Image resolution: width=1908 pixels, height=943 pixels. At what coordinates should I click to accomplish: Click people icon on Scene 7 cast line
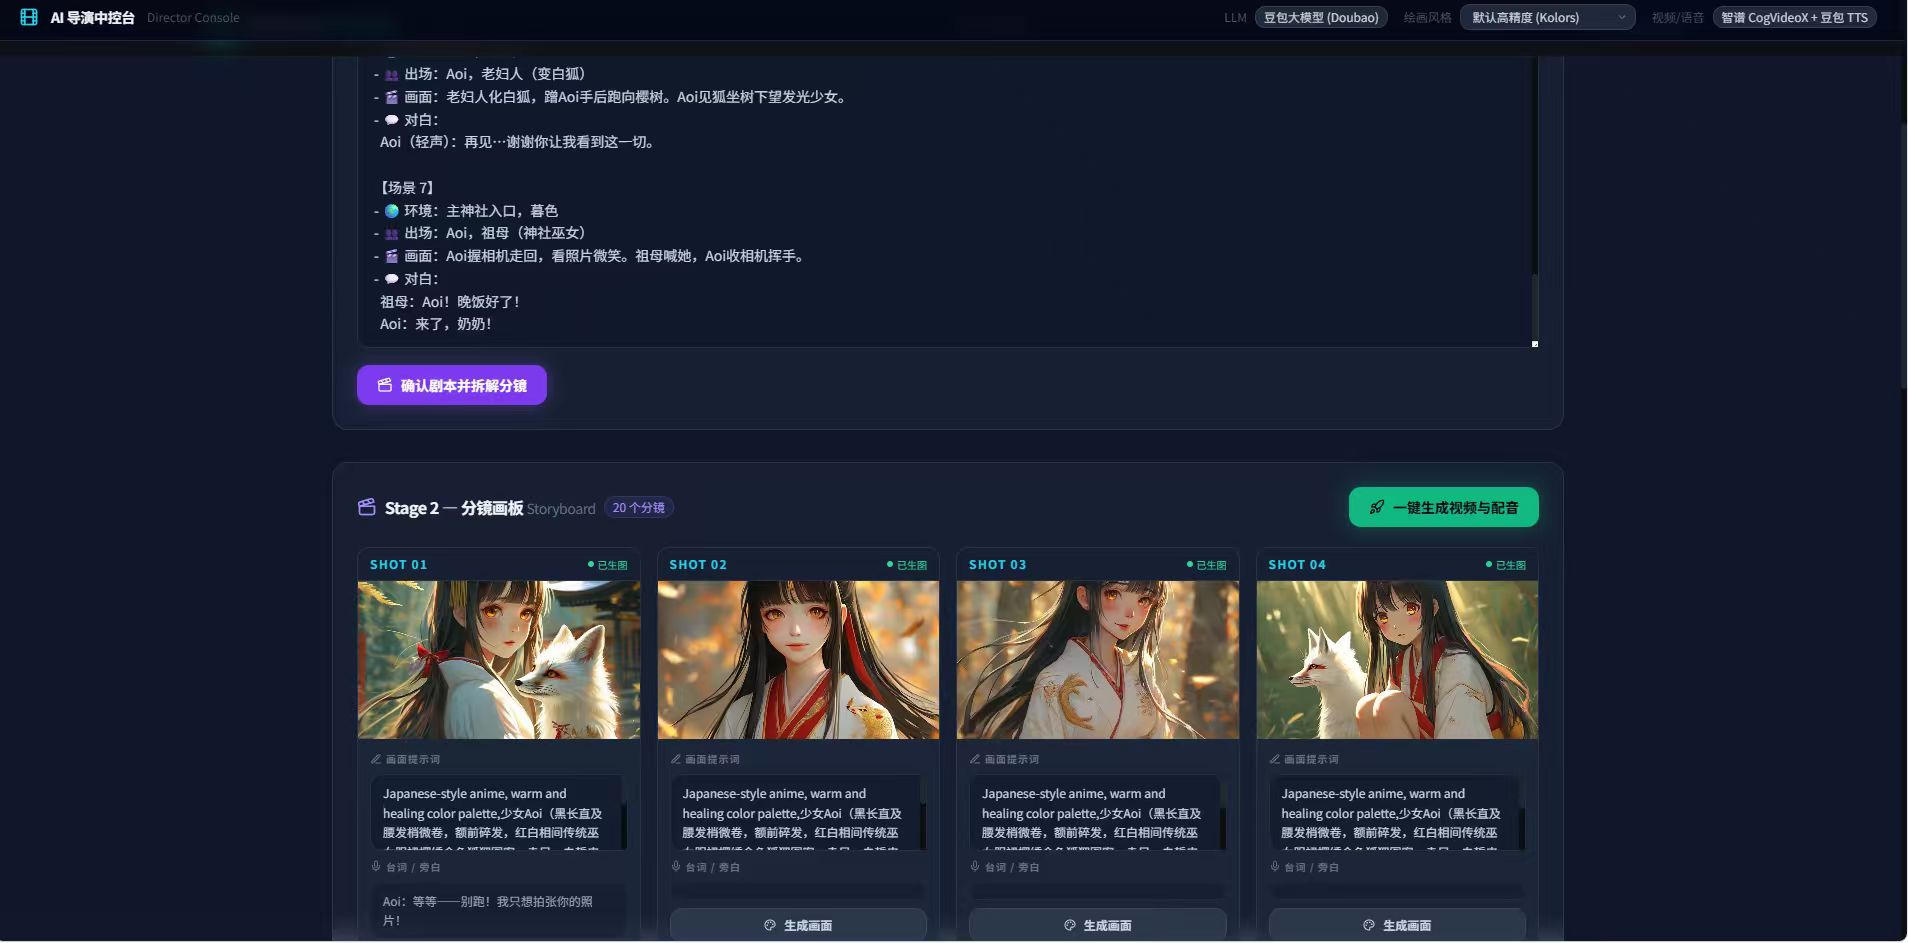coord(392,233)
